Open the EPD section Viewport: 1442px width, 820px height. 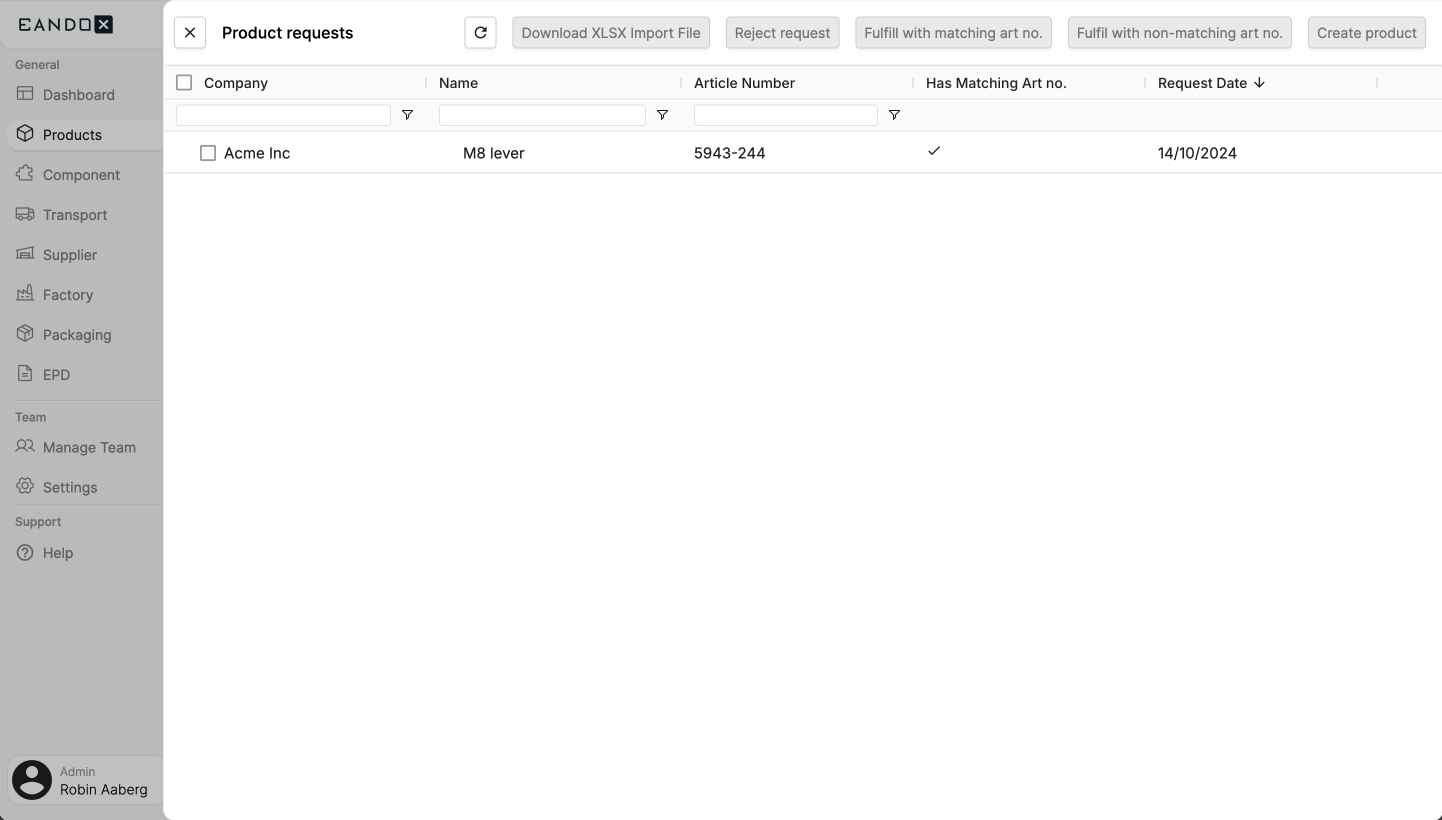click(56, 374)
